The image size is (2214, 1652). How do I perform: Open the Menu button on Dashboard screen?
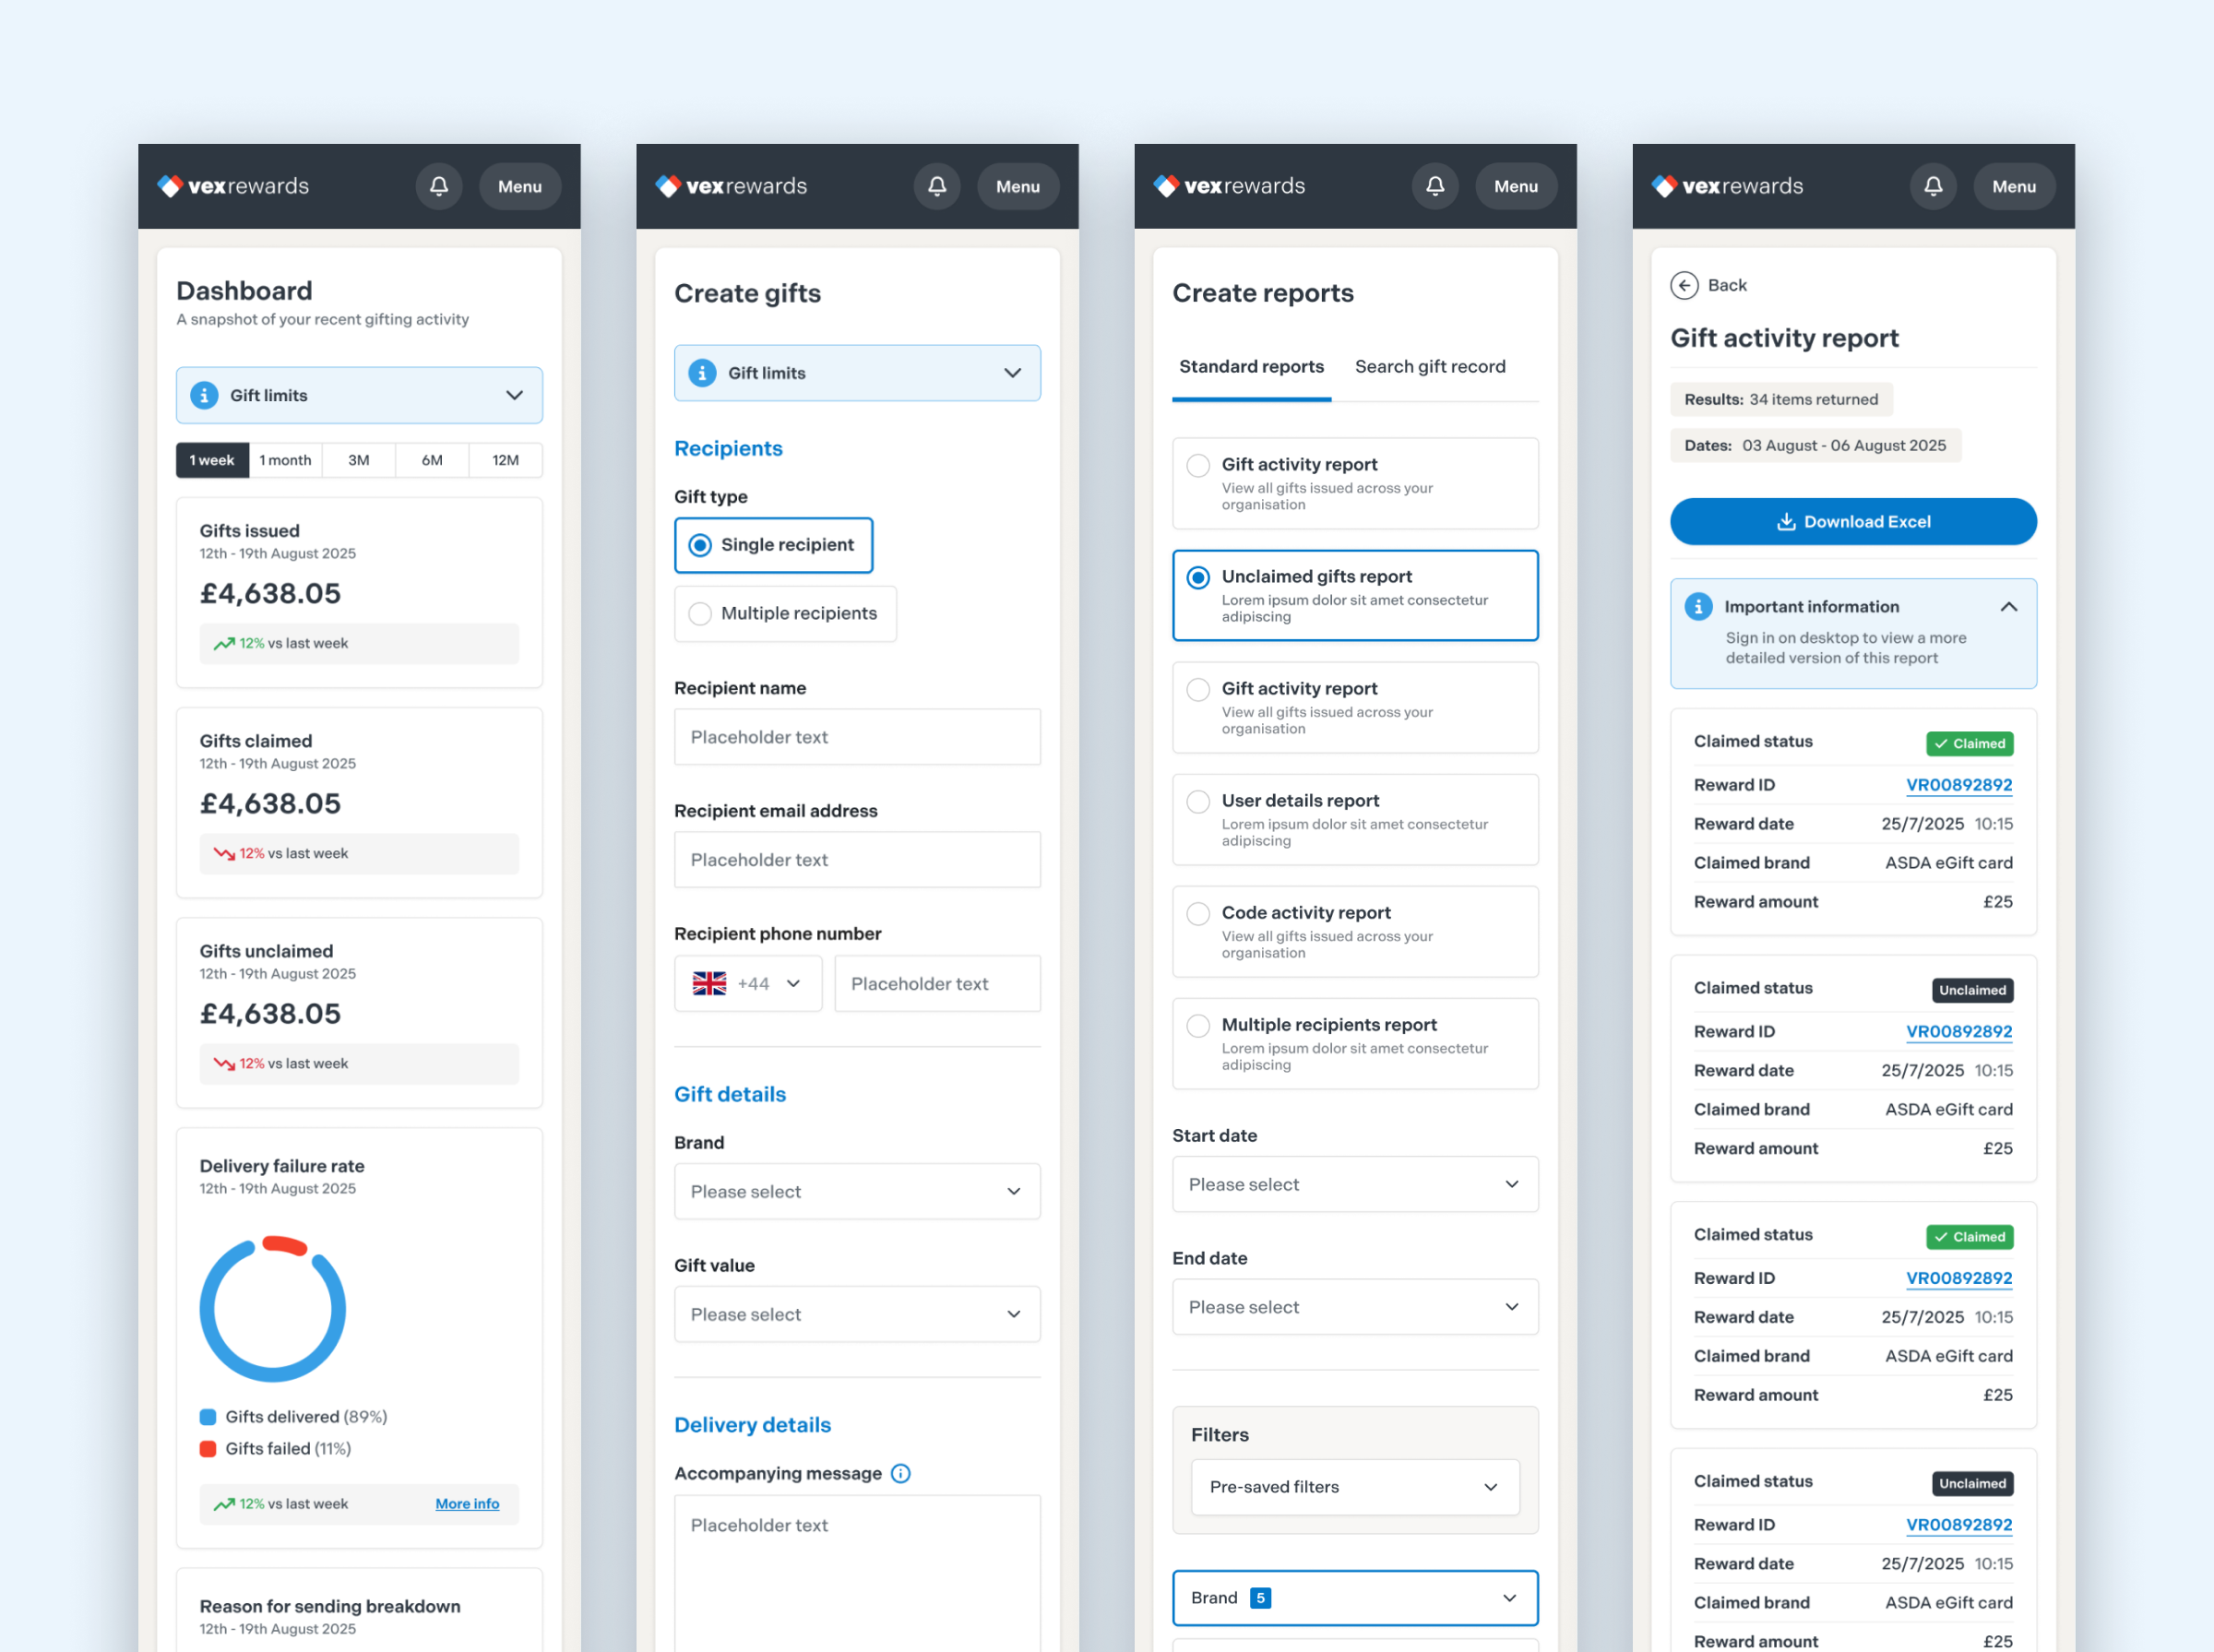(520, 186)
